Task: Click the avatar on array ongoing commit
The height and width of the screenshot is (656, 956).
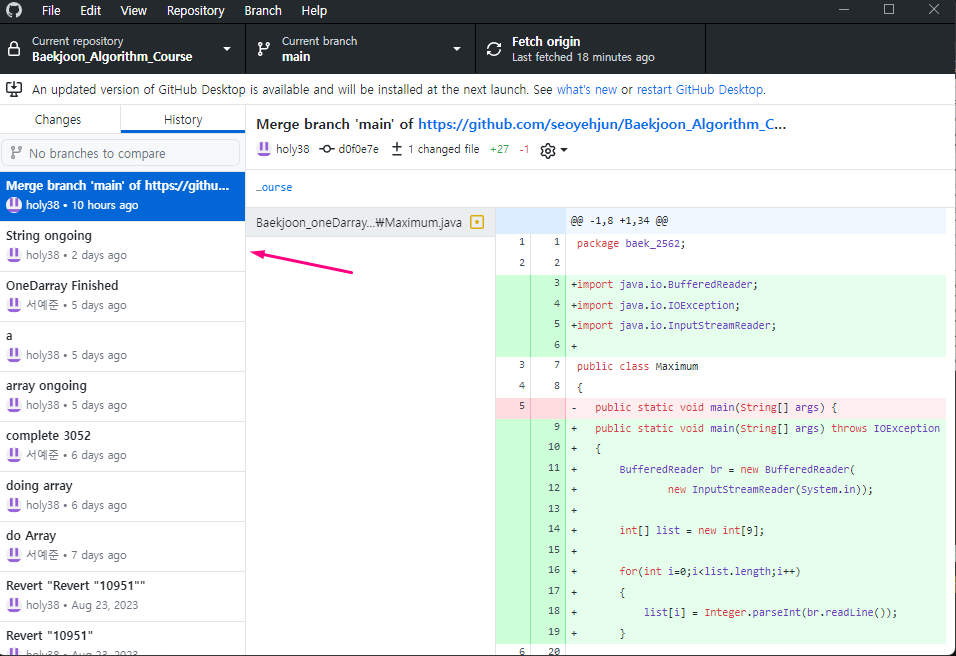Action: (x=13, y=405)
